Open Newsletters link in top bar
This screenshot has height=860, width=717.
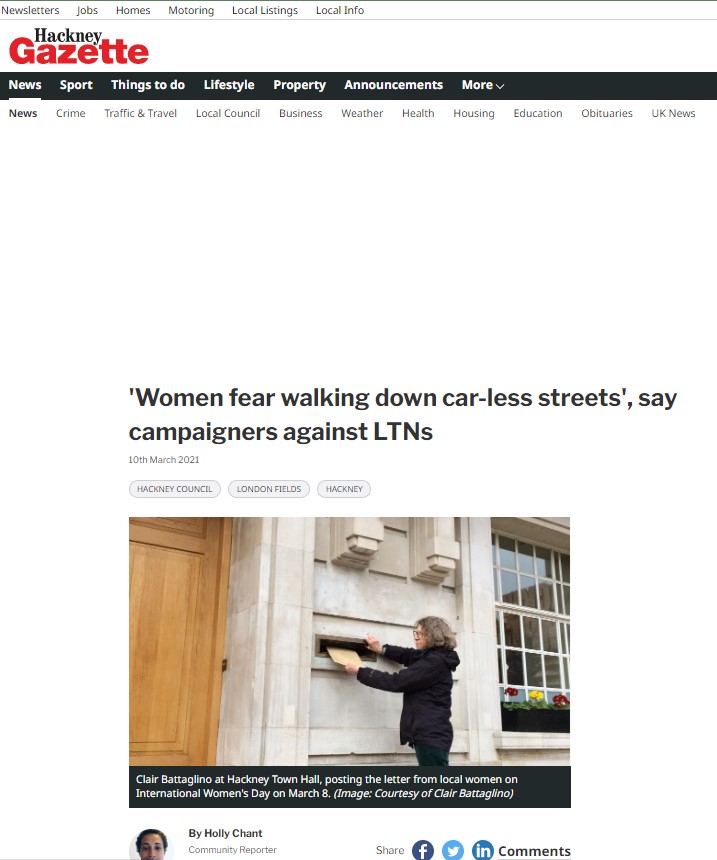(x=30, y=10)
